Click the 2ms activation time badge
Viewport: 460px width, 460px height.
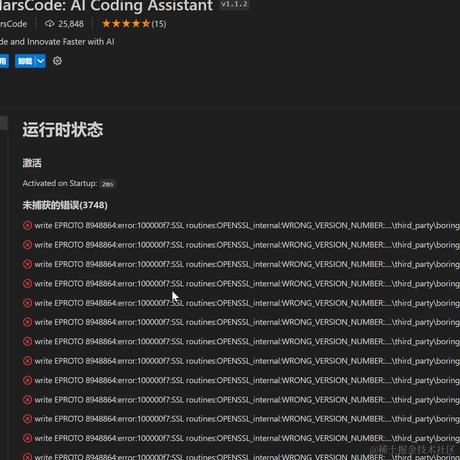point(108,184)
